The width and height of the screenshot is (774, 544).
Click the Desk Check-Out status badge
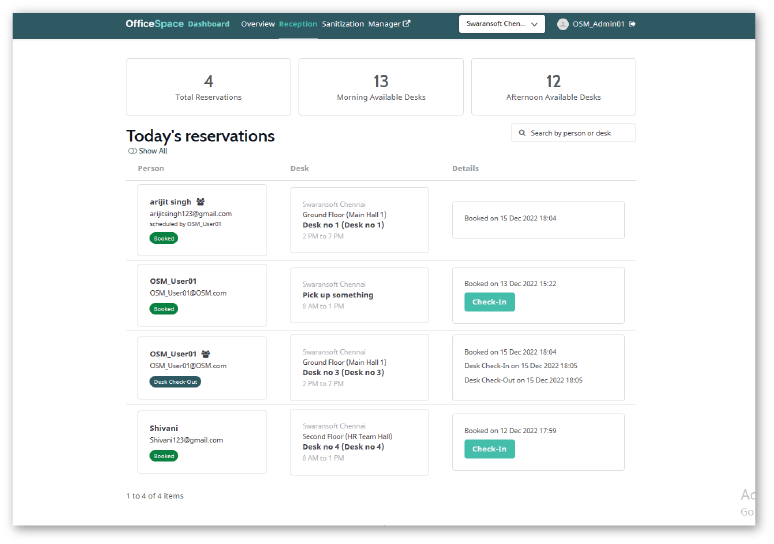[x=175, y=381]
